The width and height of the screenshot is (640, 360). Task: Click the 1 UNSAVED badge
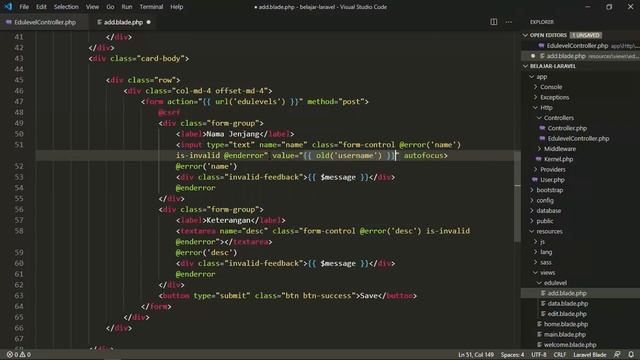(586, 35)
